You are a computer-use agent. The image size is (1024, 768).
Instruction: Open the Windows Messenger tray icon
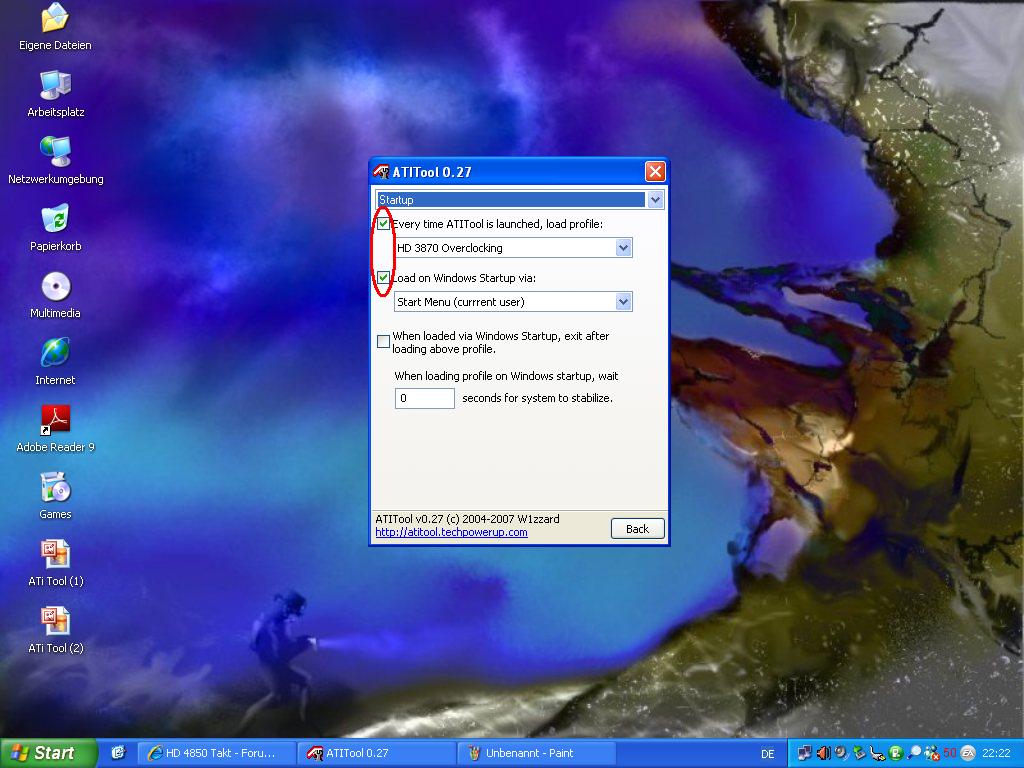pos(932,753)
